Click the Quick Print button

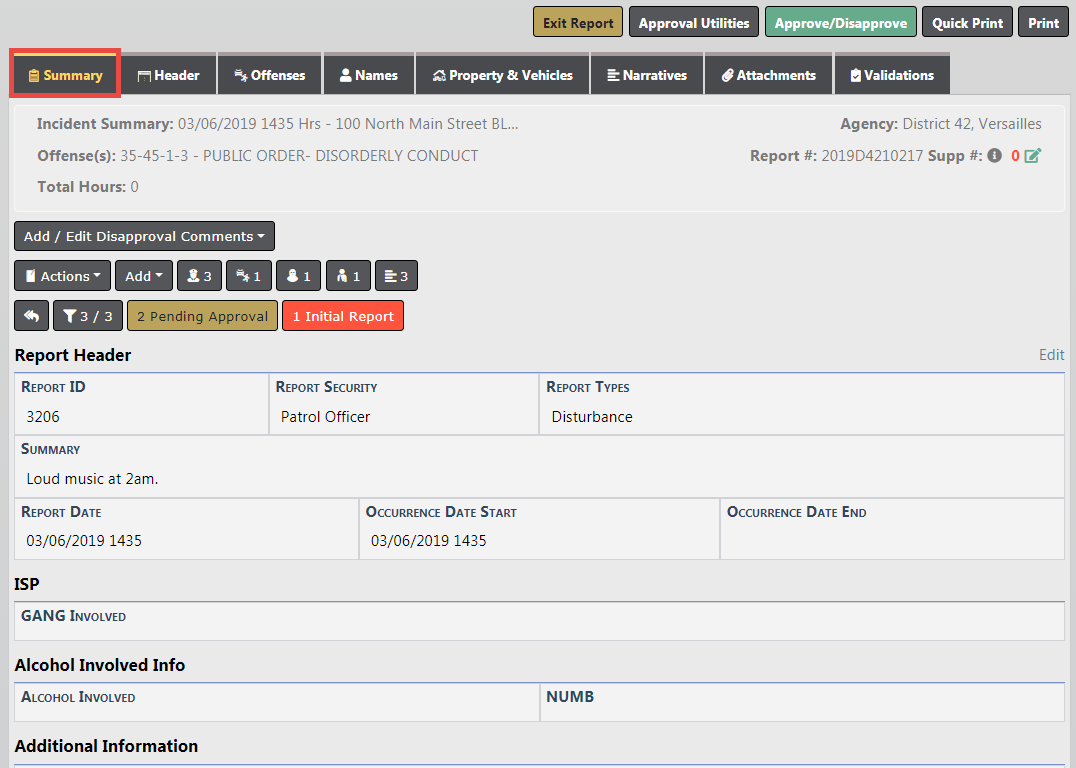pyautogui.click(x=967, y=23)
